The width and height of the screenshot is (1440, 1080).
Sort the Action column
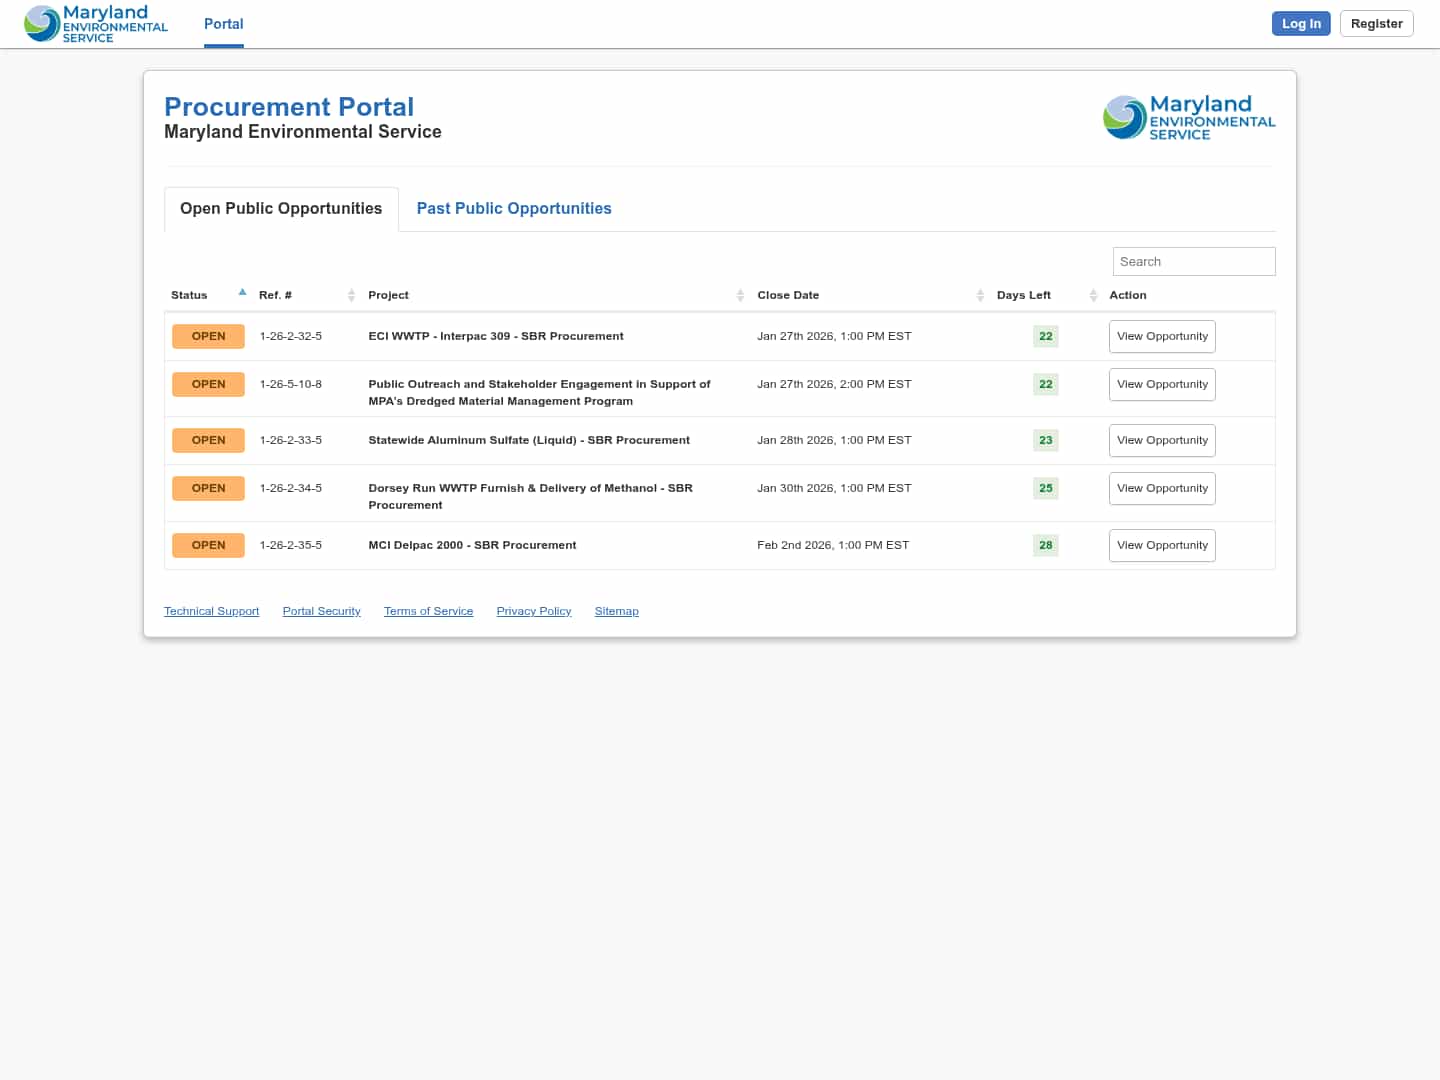tap(1128, 295)
